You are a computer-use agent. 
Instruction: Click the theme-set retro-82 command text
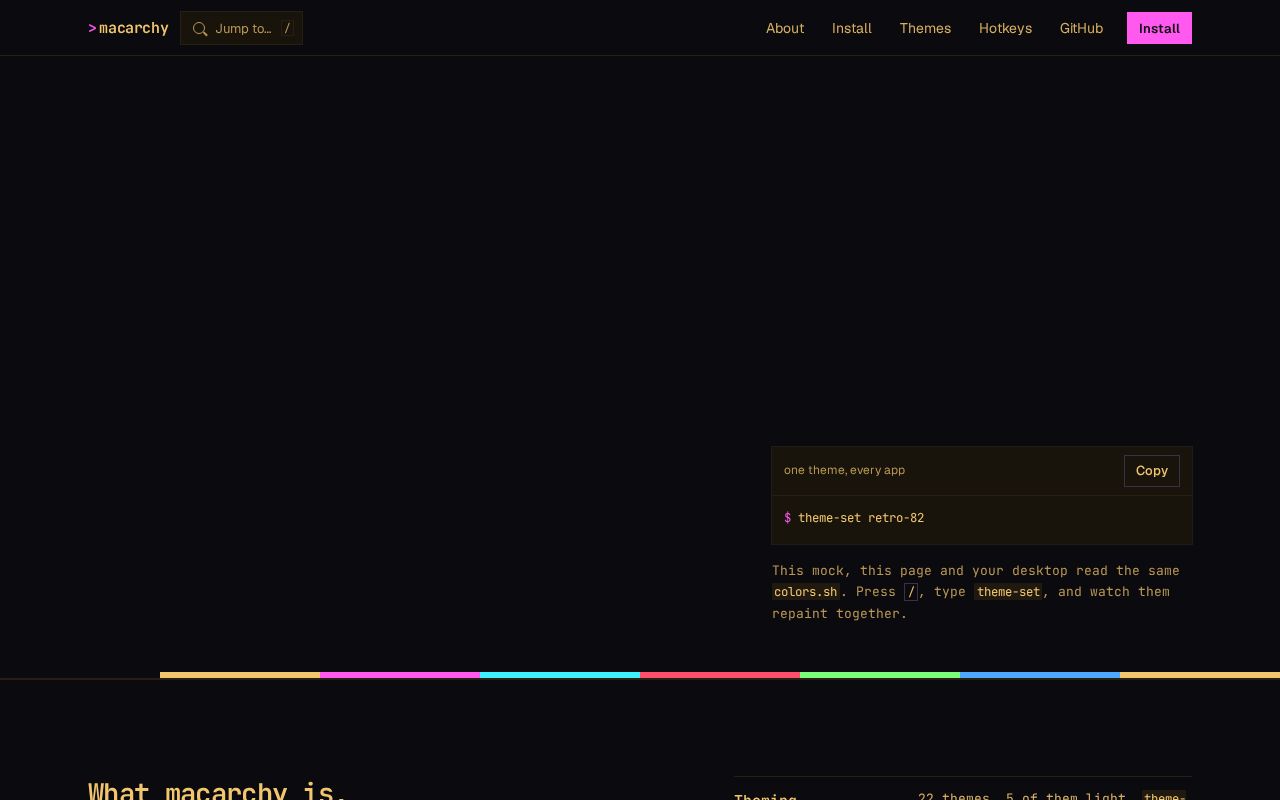tap(861, 518)
